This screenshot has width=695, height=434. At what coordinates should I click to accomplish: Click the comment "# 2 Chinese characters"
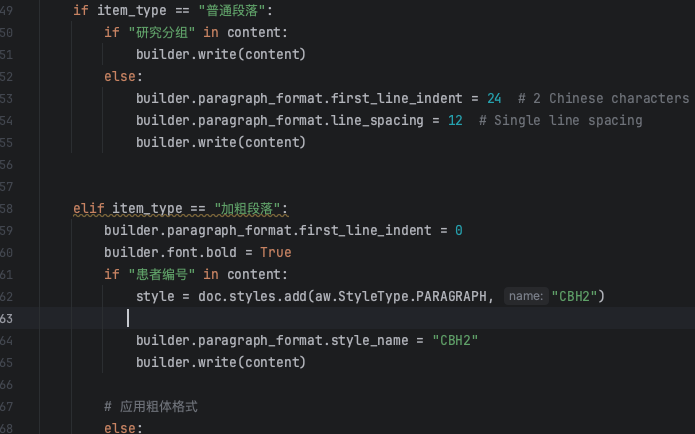coord(603,98)
